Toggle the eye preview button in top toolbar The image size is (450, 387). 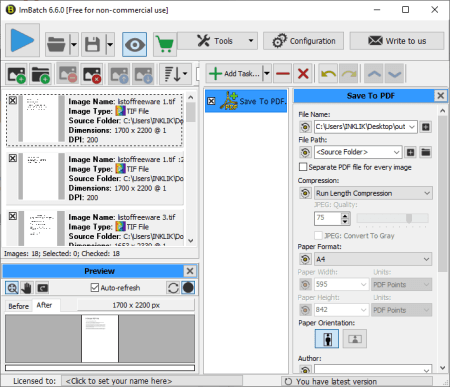click(134, 44)
